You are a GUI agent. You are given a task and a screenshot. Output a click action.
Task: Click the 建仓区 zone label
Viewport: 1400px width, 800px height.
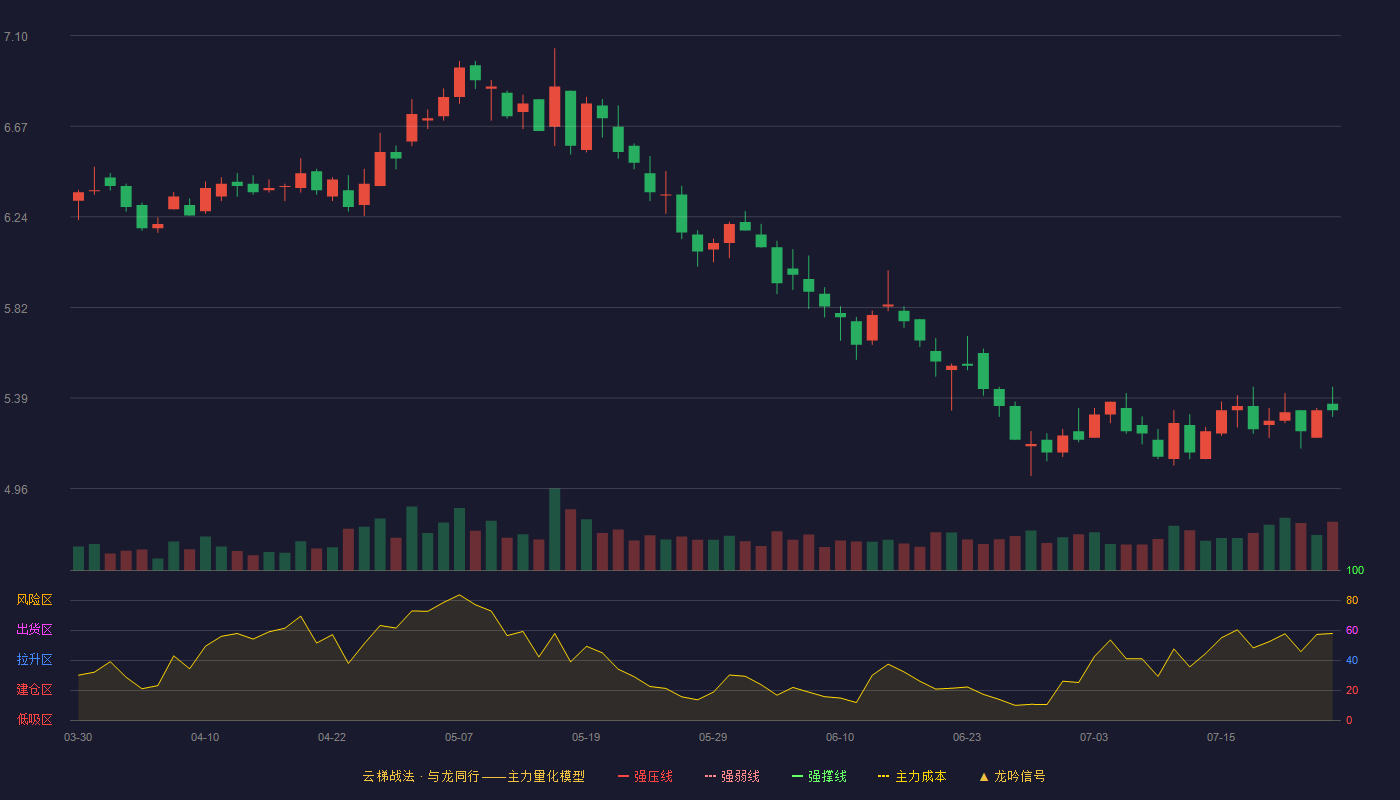(34, 690)
